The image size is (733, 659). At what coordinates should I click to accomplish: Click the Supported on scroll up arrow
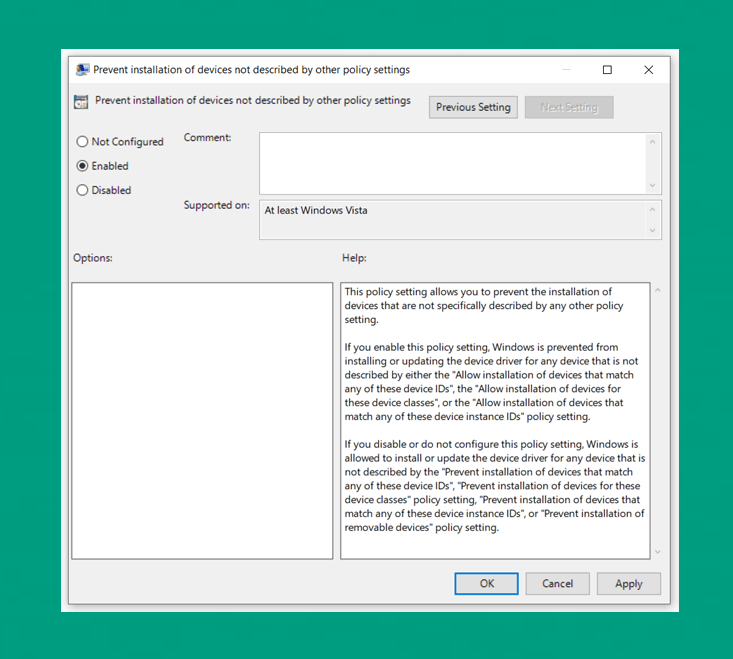(x=653, y=209)
